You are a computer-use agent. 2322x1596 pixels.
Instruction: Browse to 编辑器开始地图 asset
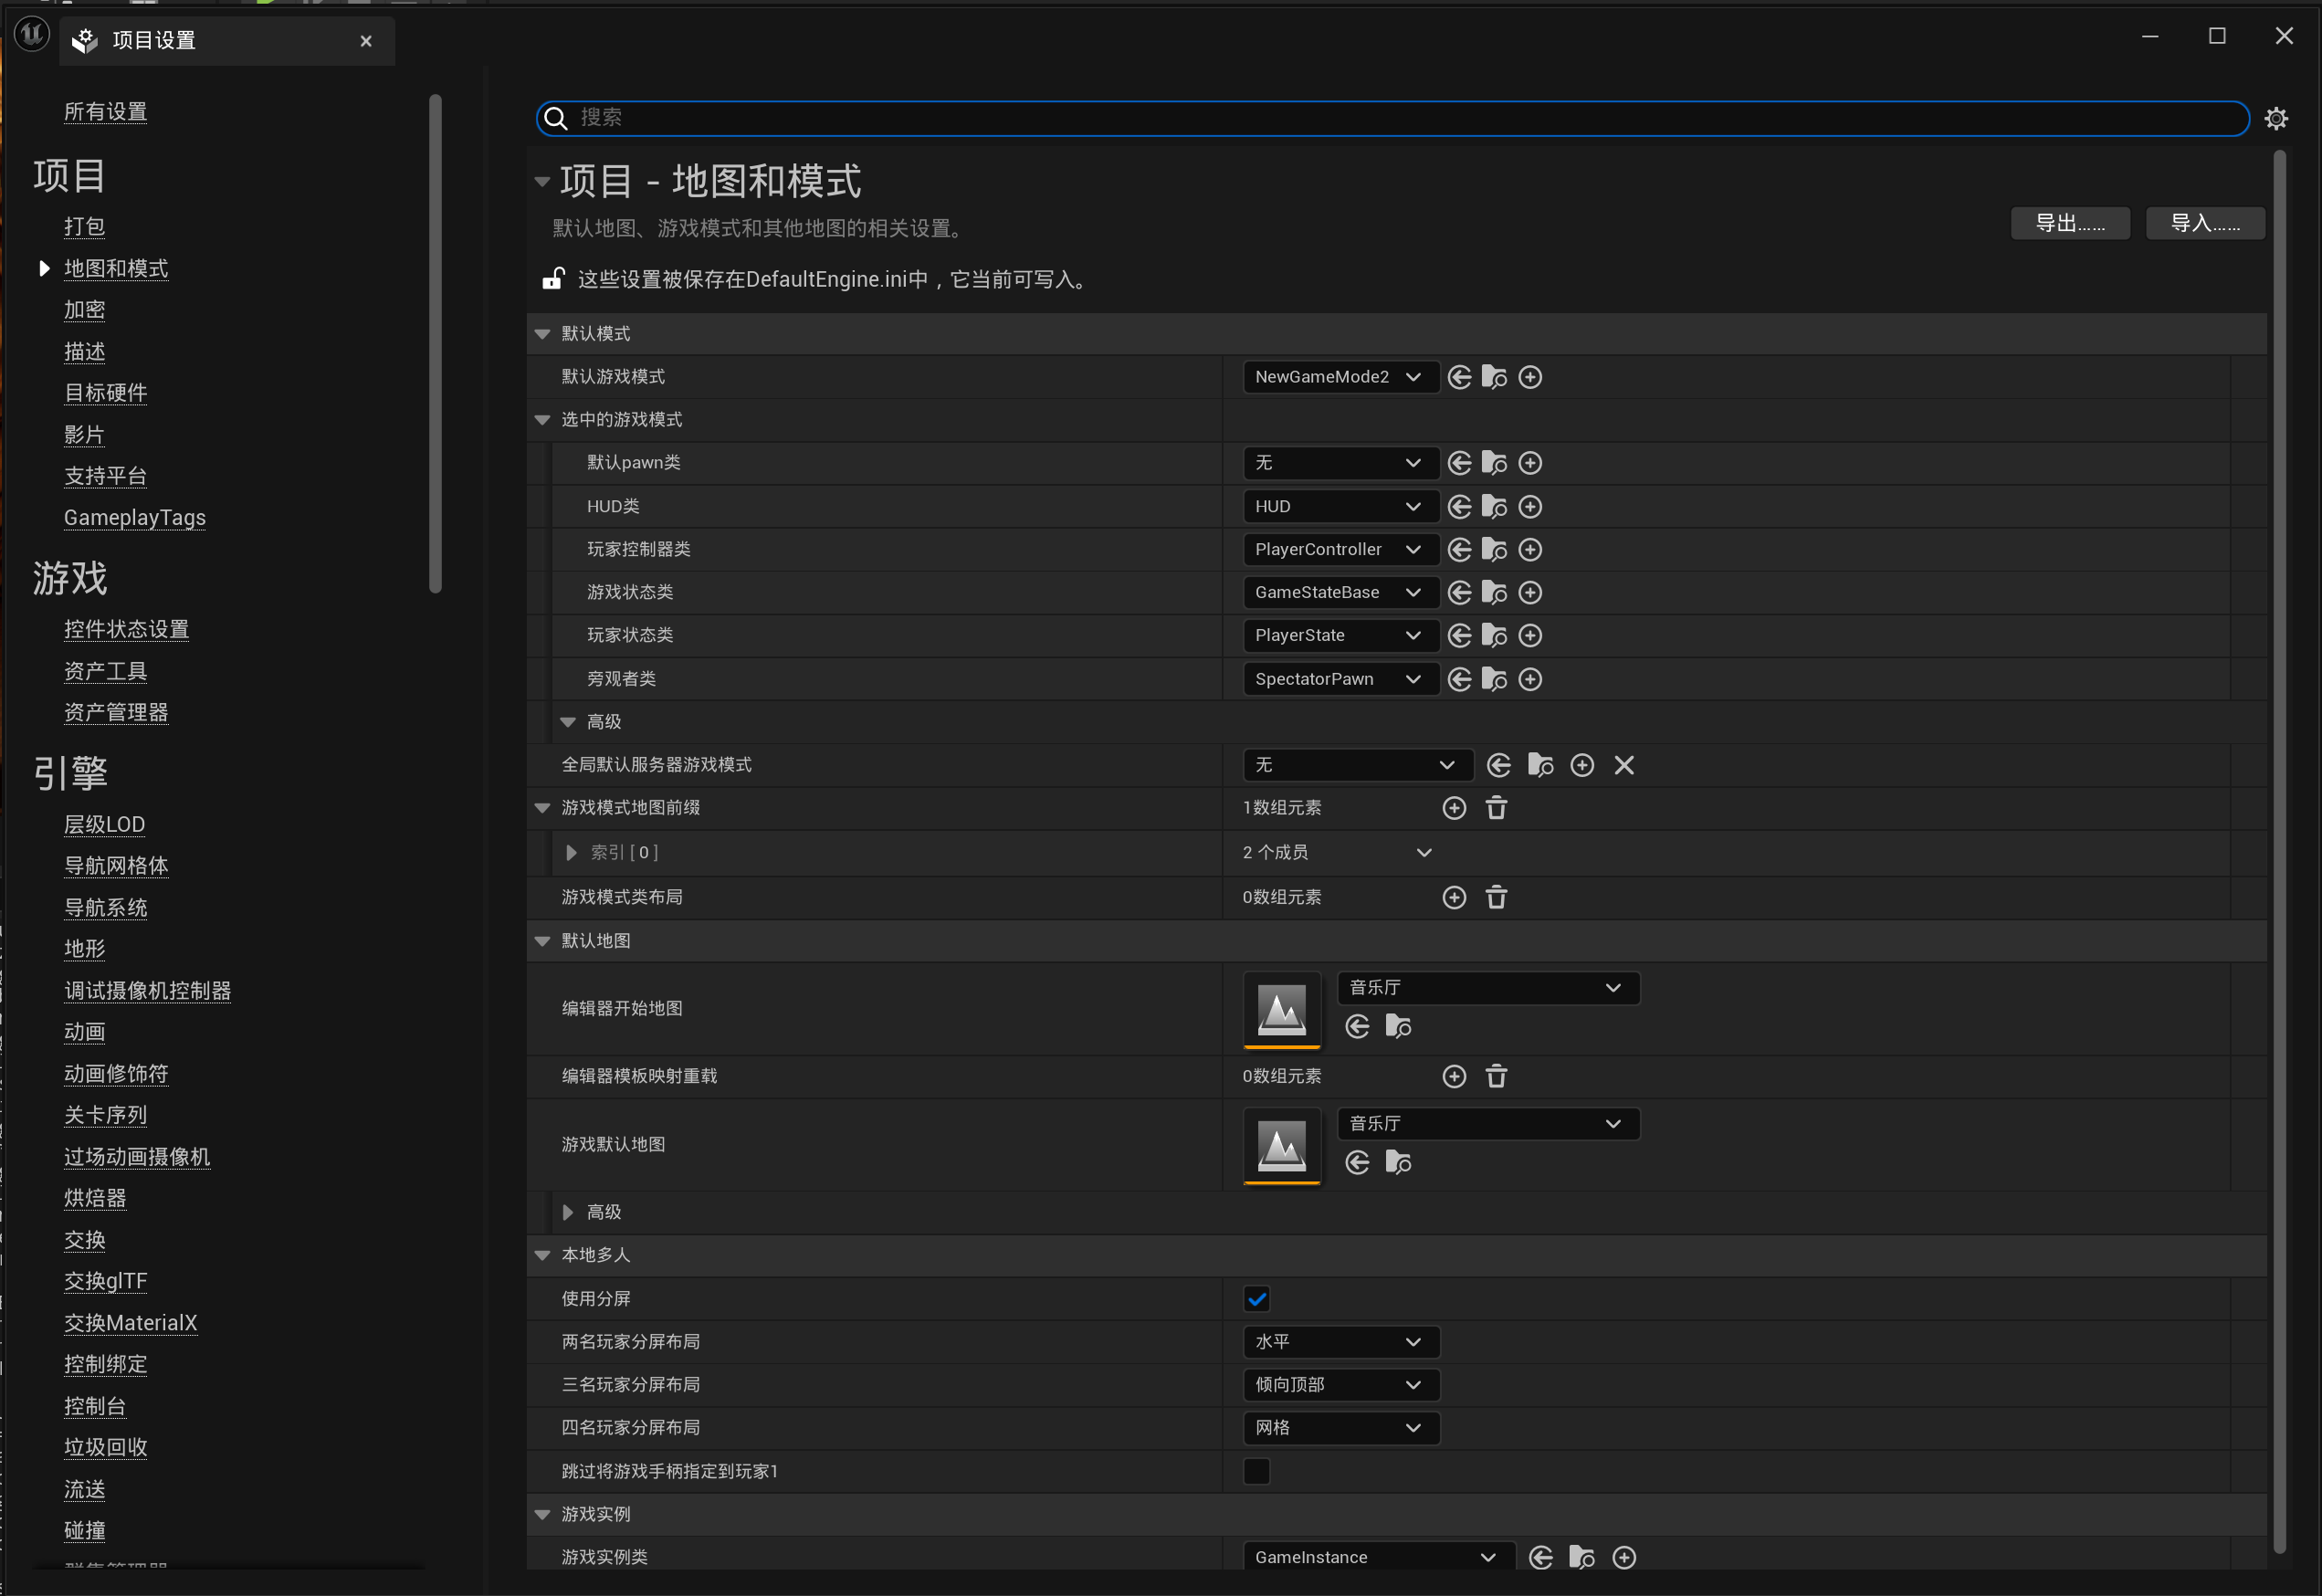tap(1398, 1027)
